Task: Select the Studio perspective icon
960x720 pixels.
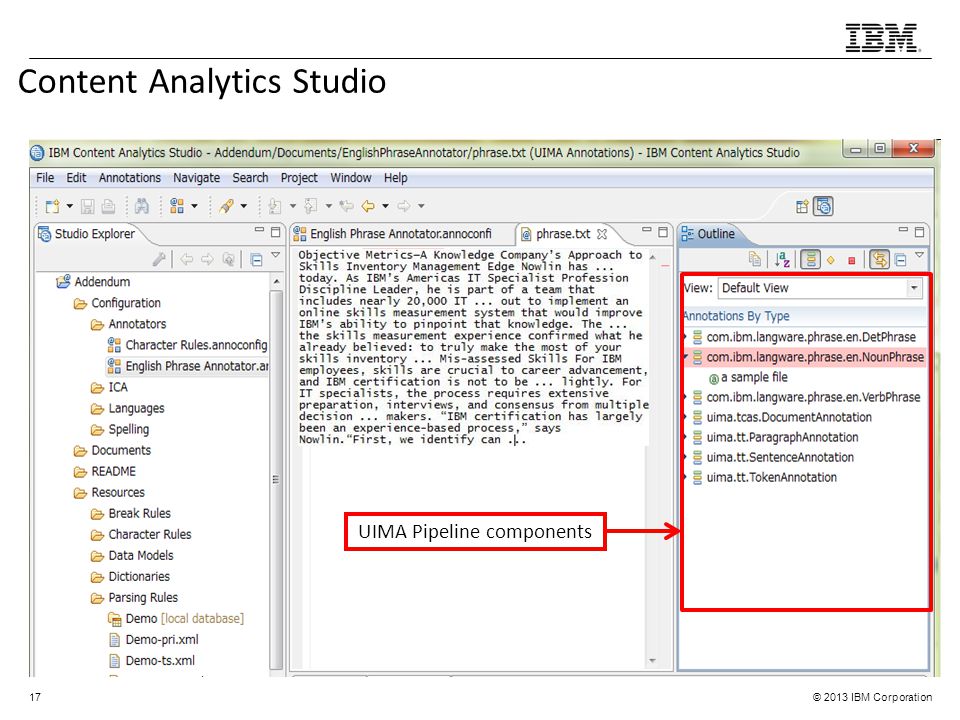Action: (823, 207)
